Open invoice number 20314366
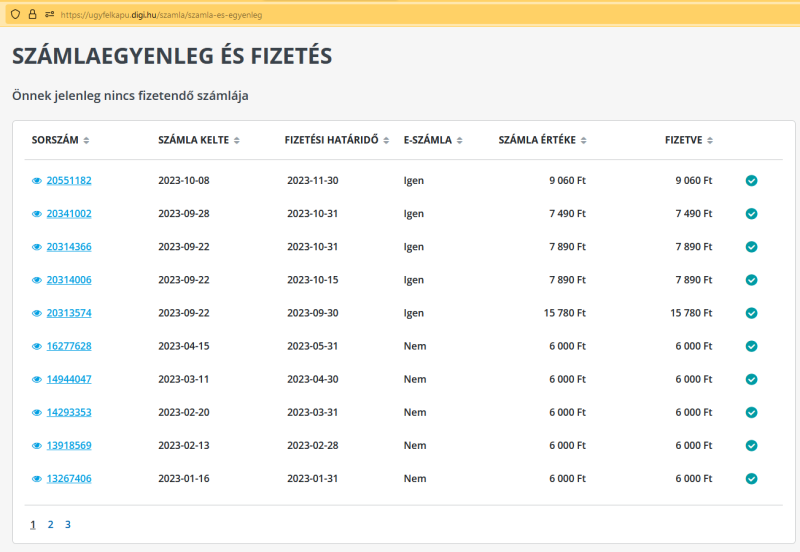Image resolution: width=800 pixels, height=552 pixels. pyautogui.click(x=69, y=247)
